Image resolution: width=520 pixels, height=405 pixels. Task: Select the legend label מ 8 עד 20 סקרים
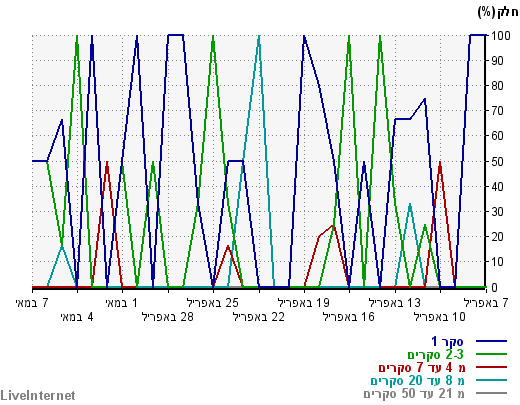point(417,380)
